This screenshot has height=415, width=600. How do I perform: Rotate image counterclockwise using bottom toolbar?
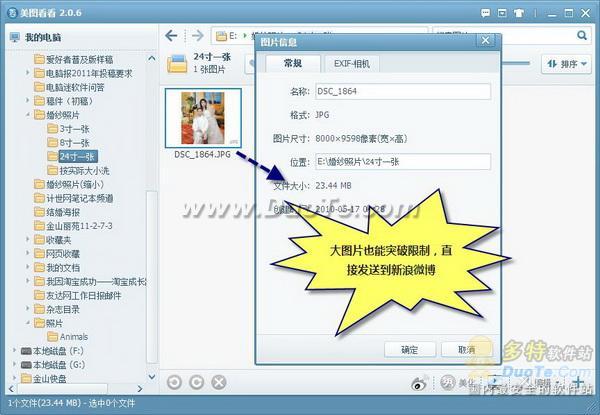[x=174, y=383]
